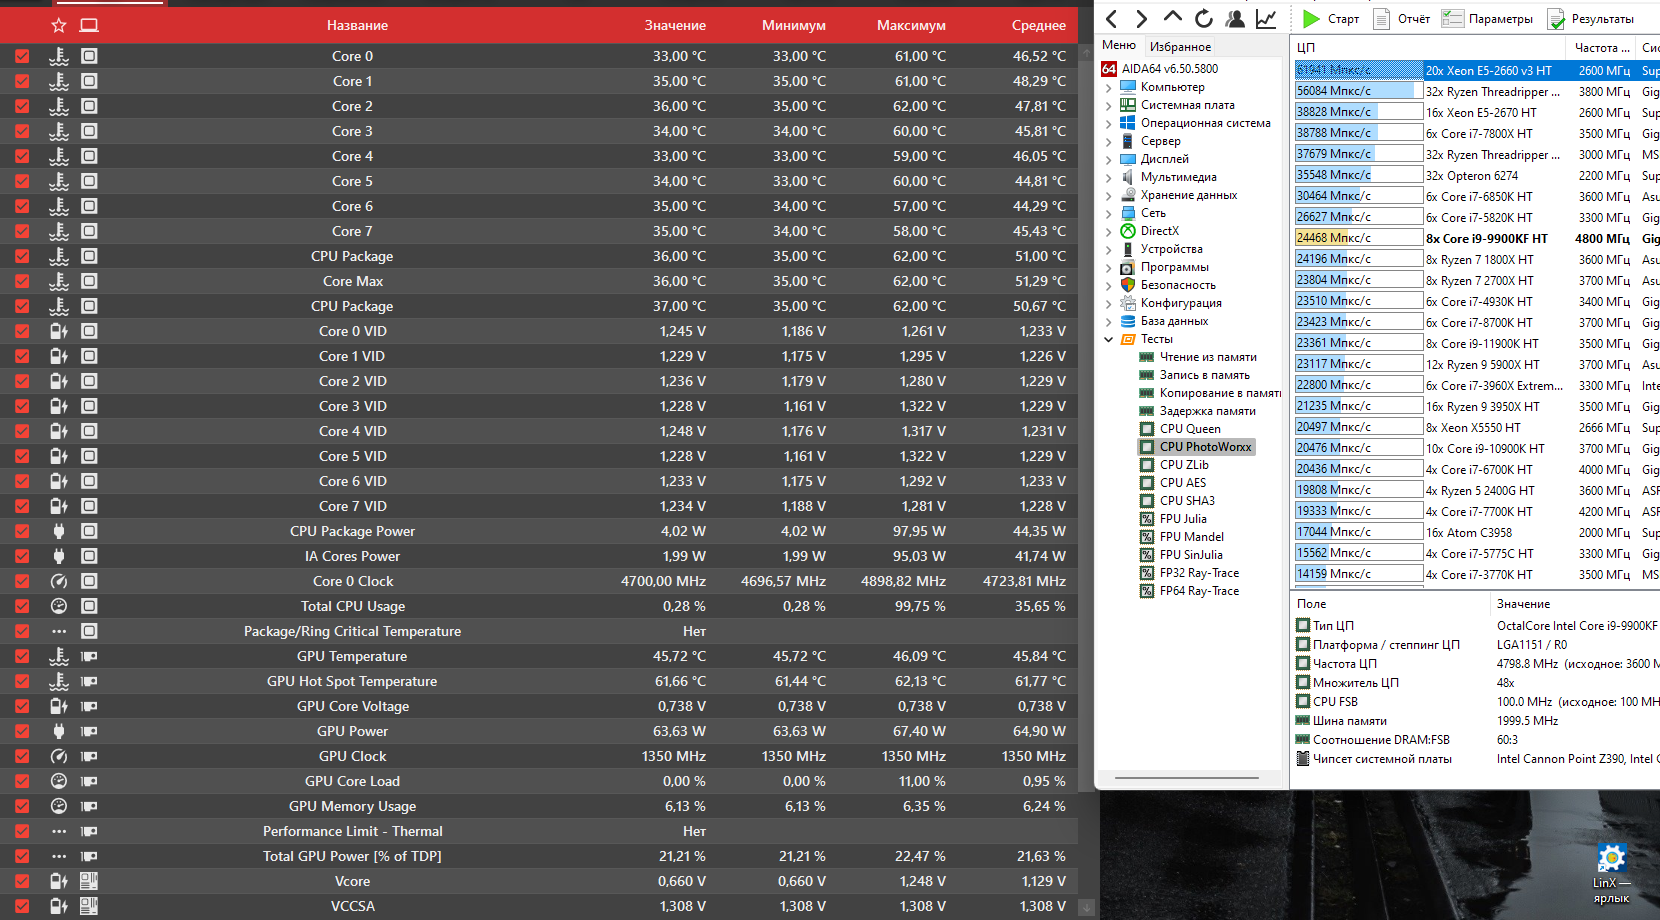
Task: Click the gauge icon for GPU Clock
Action: click(x=59, y=756)
